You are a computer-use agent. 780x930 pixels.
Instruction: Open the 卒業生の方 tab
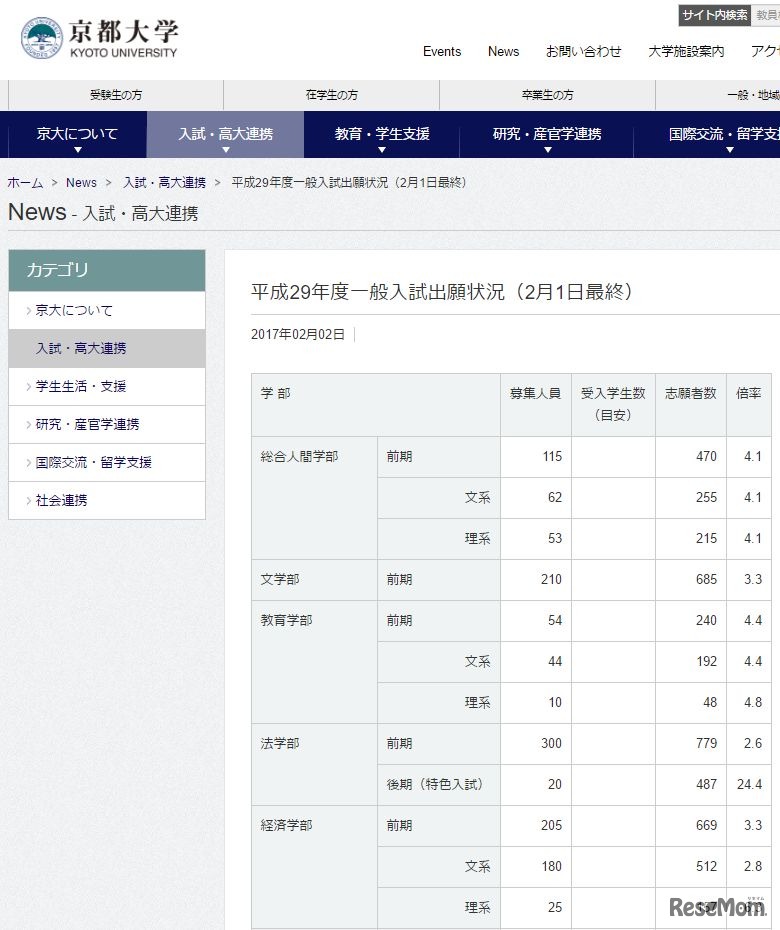coord(547,95)
